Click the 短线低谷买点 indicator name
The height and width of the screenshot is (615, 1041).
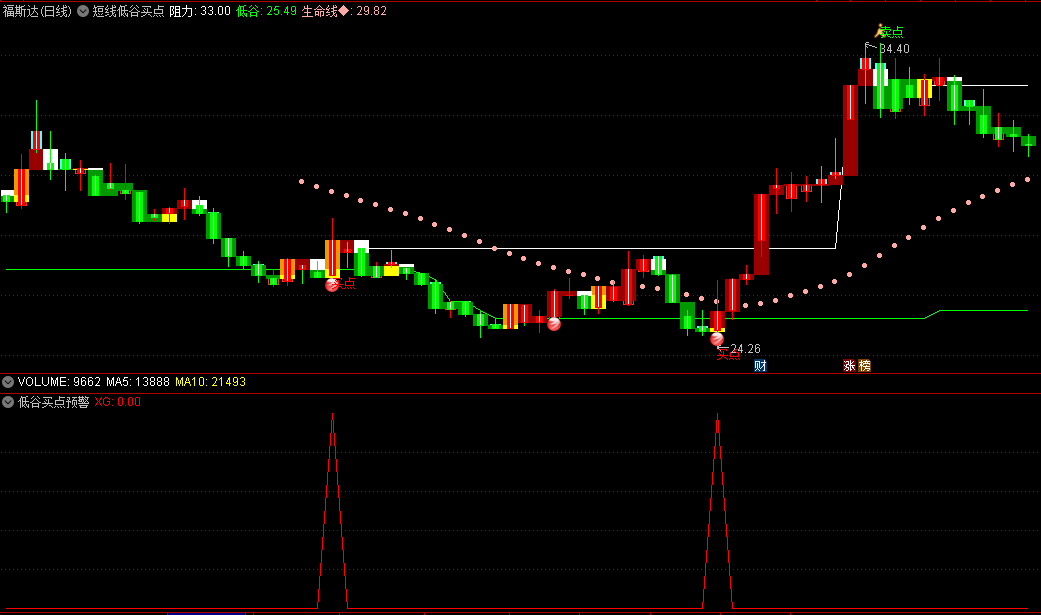click(x=128, y=11)
